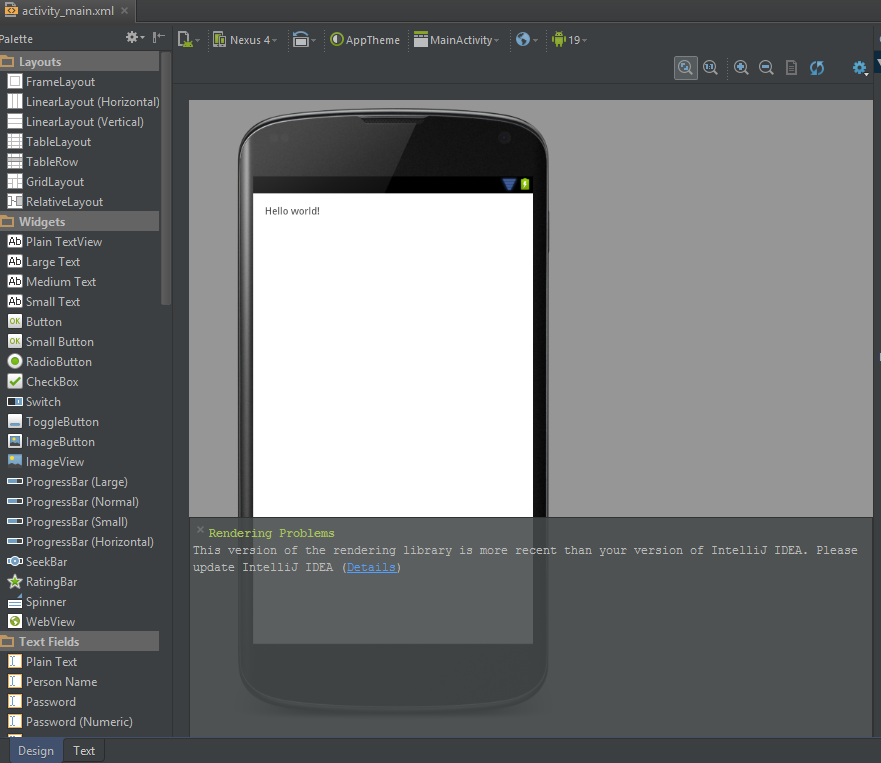The height and width of the screenshot is (763, 881).
Task: Select the Hello world! text in preview
Action: click(x=292, y=211)
